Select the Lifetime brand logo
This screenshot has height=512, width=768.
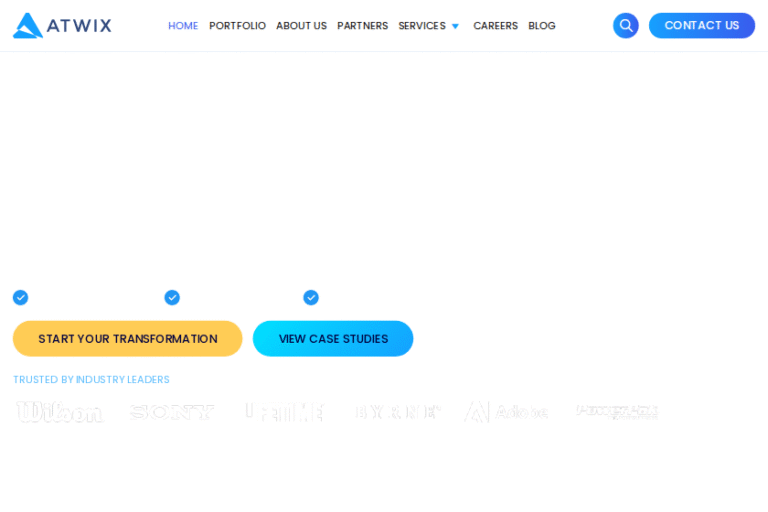pos(284,412)
